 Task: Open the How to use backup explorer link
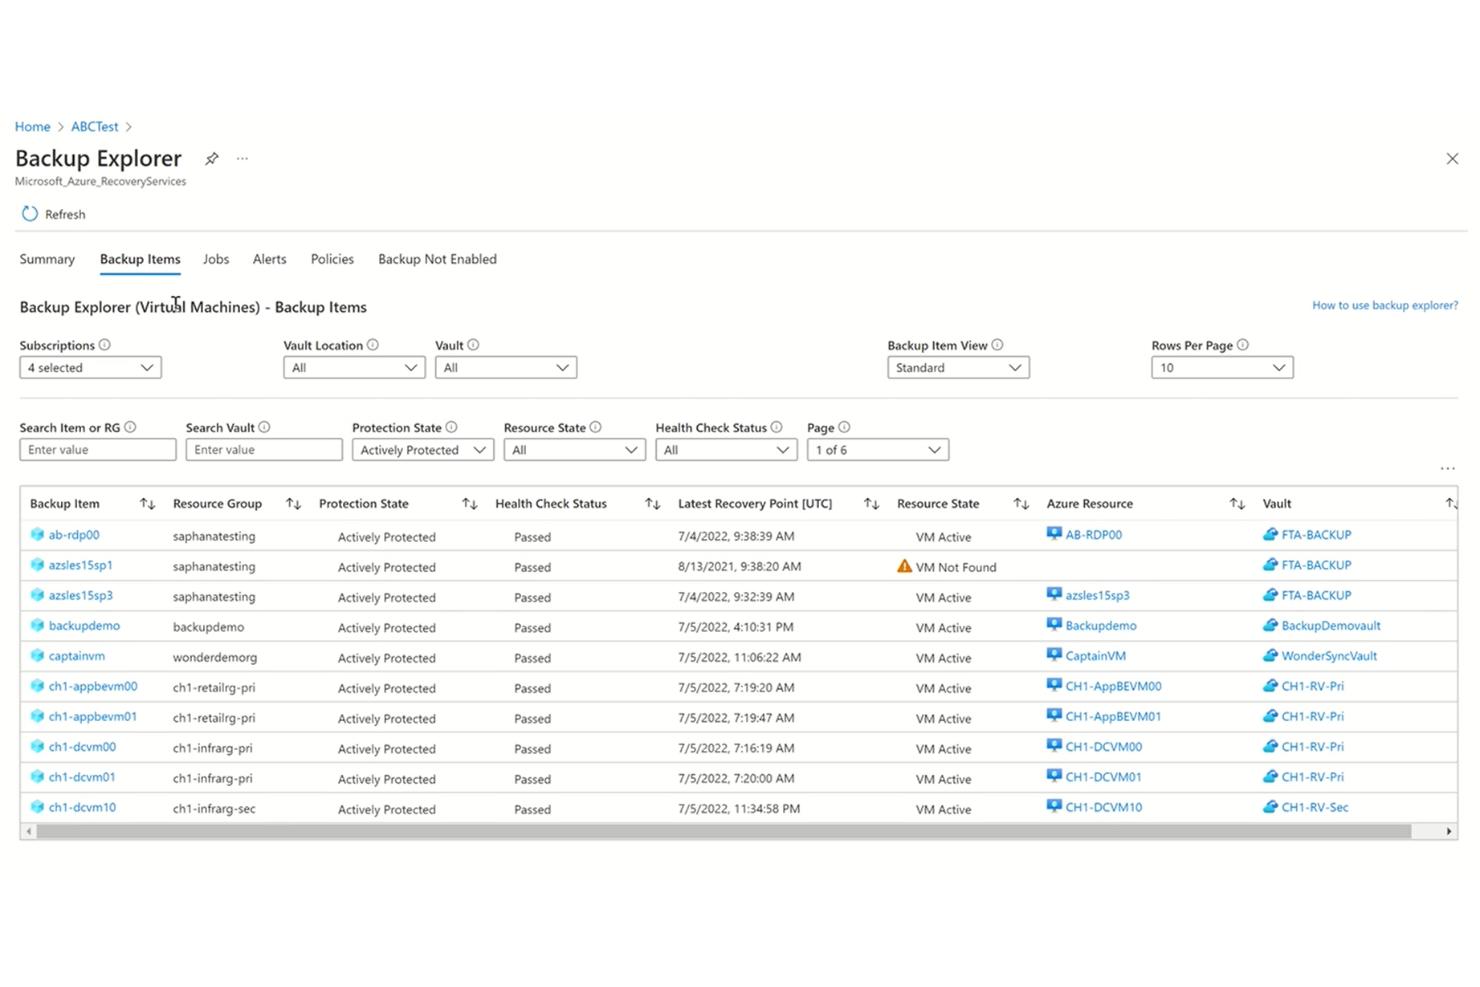coord(1385,305)
